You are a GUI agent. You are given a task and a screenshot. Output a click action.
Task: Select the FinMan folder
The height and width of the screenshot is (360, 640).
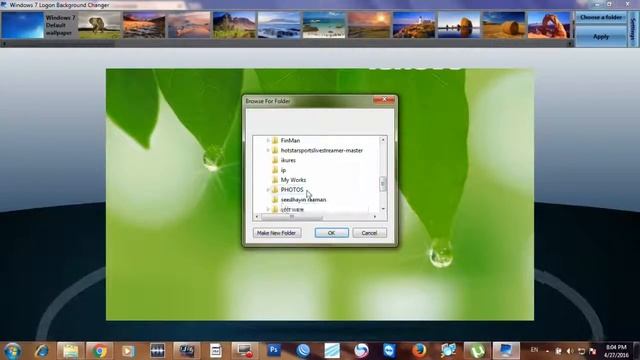click(x=290, y=140)
